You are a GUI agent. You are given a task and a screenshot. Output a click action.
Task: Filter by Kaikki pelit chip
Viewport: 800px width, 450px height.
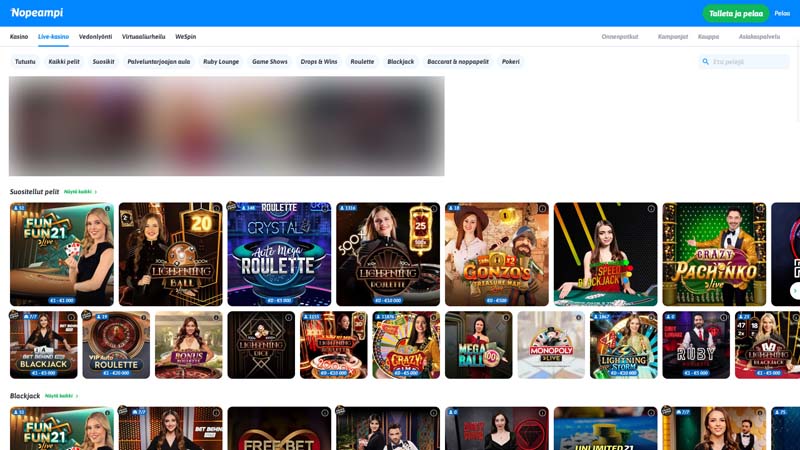64,62
